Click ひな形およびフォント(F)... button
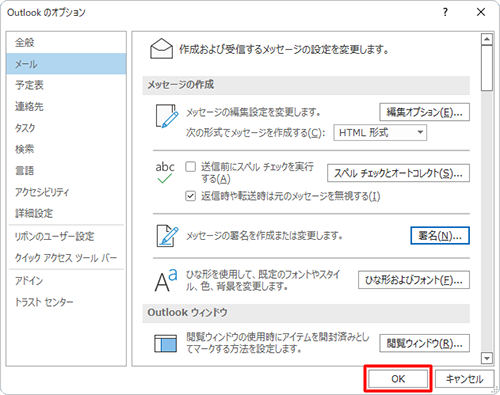 [414, 280]
